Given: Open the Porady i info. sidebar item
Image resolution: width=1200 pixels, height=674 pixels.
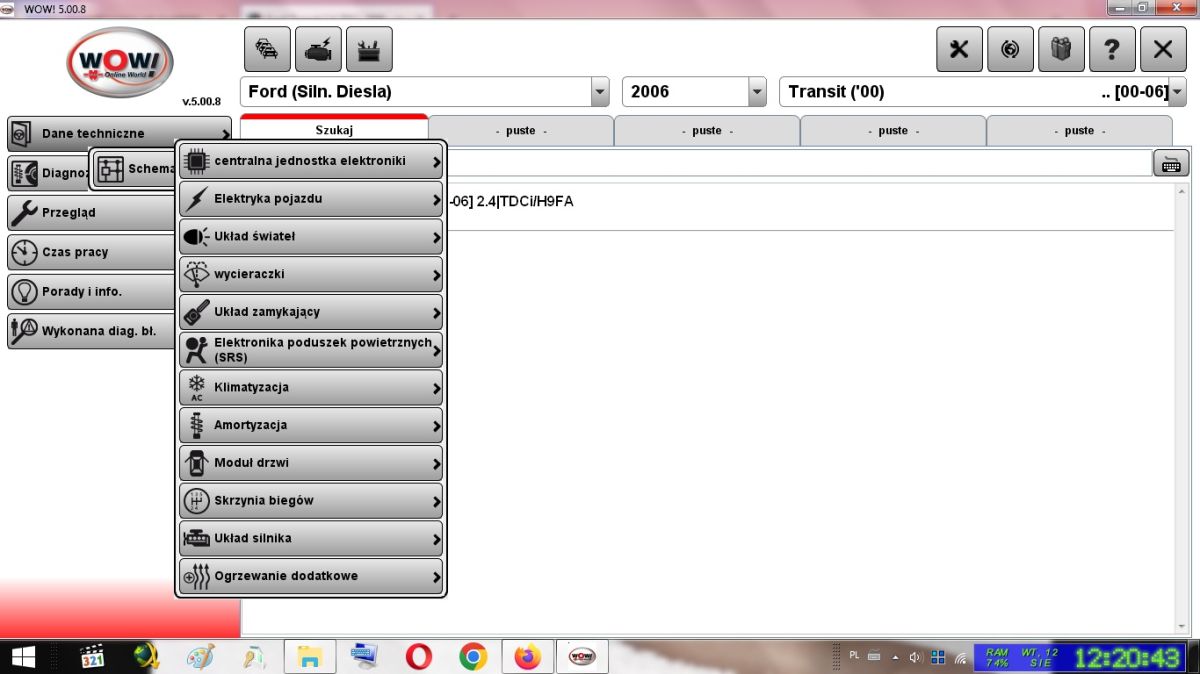Looking at the screenshot, I should coord(92,292).
